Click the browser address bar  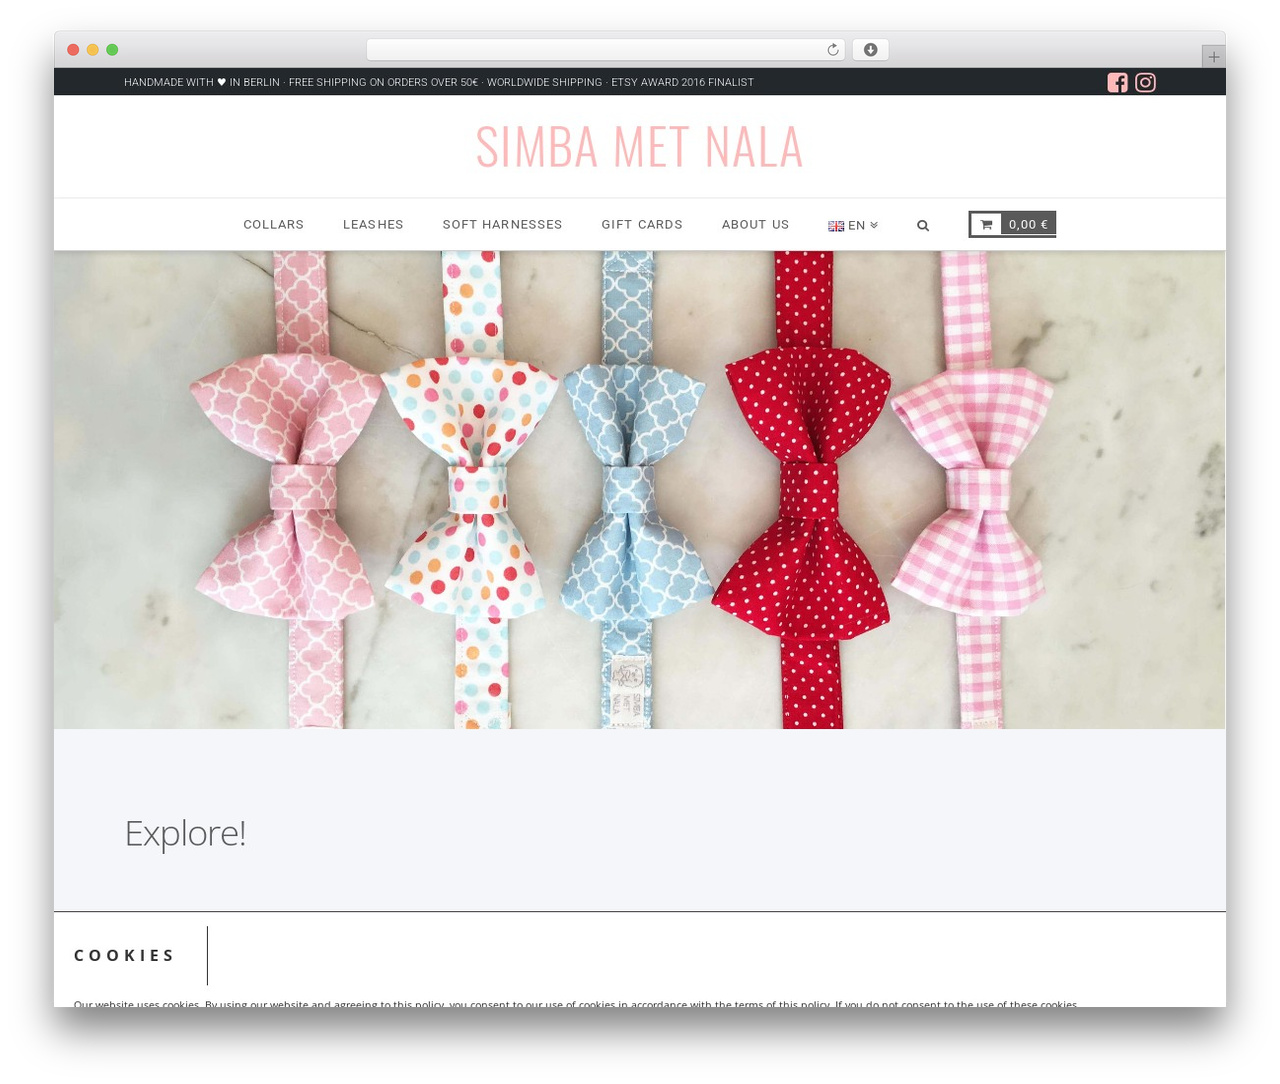[605, 50]
